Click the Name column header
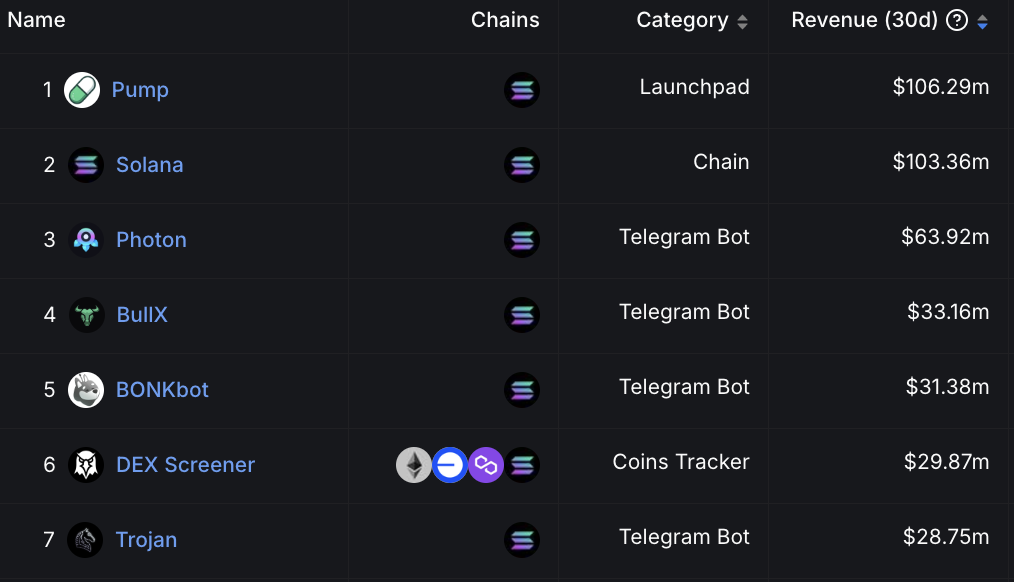Viewport: 1014px width, 582px height. pos(37,21)
